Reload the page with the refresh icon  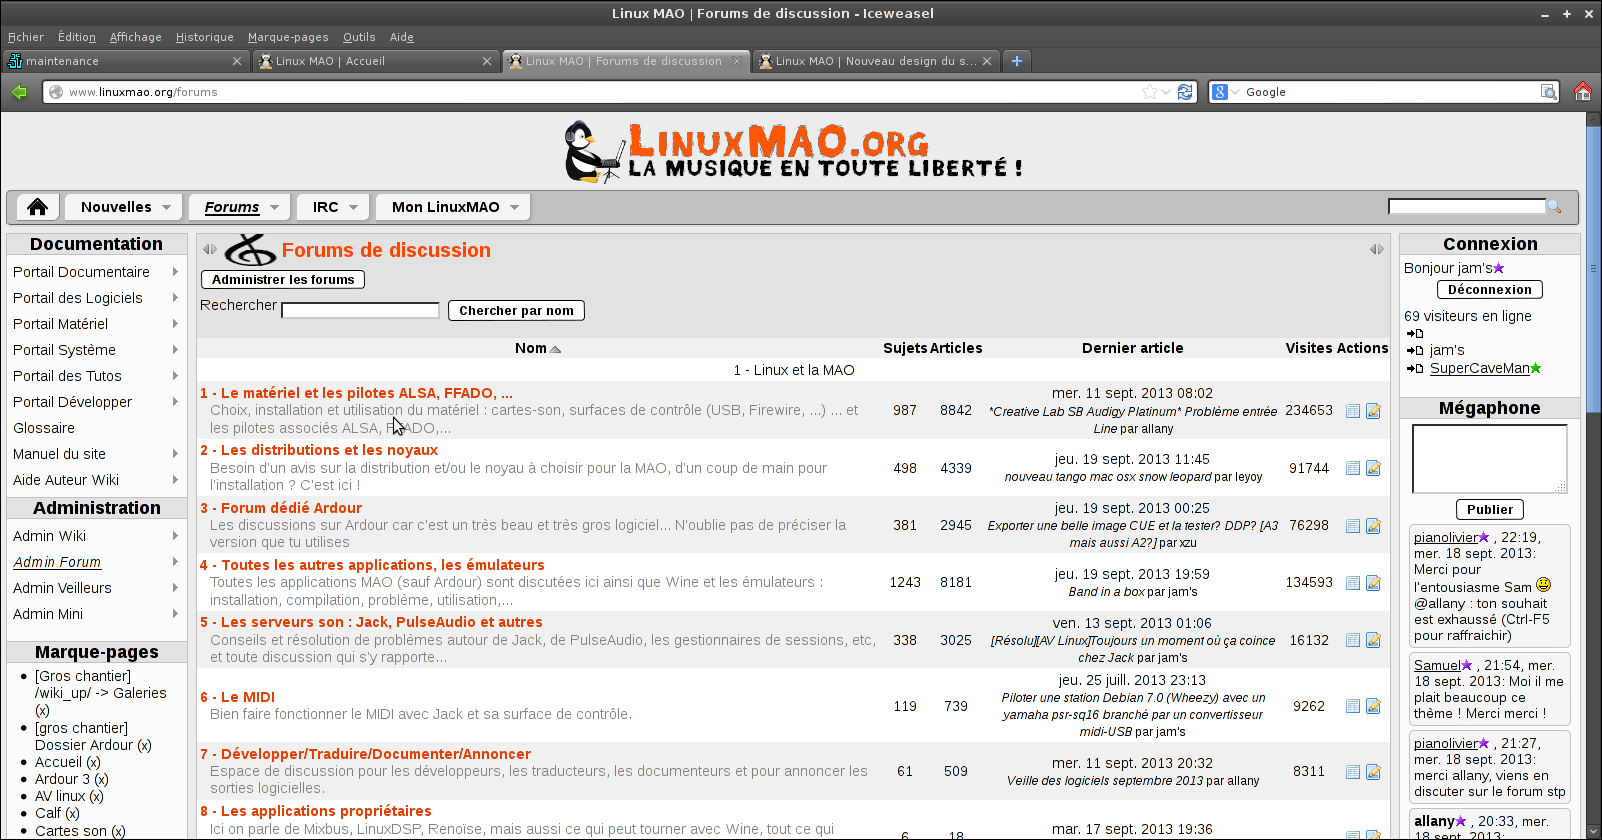coord(1185,92)
